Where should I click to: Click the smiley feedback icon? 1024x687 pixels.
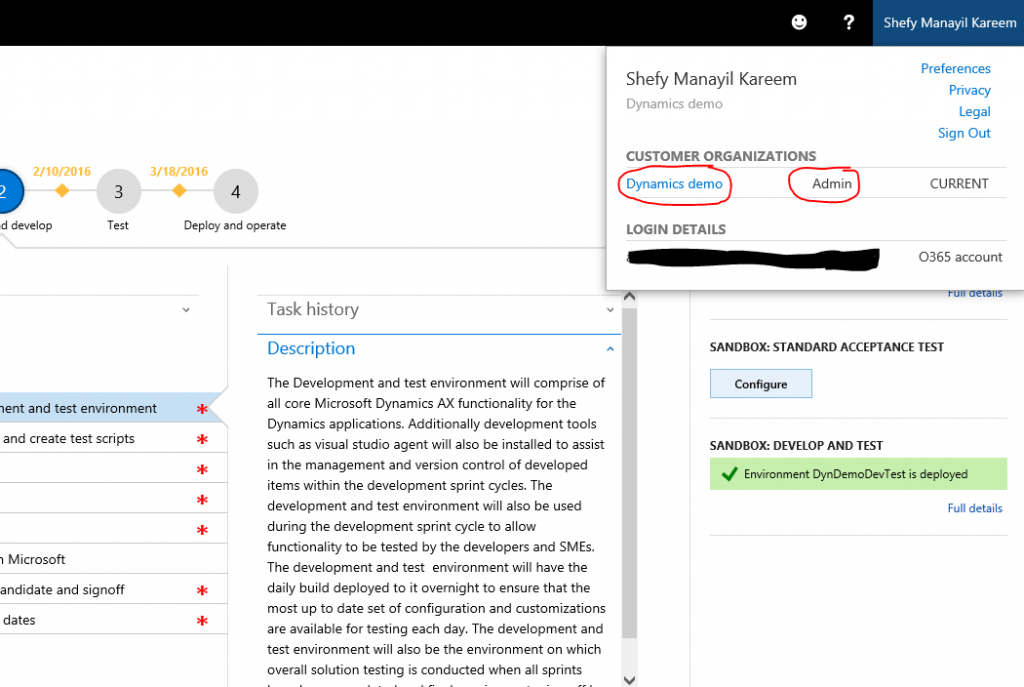[799, 22]
